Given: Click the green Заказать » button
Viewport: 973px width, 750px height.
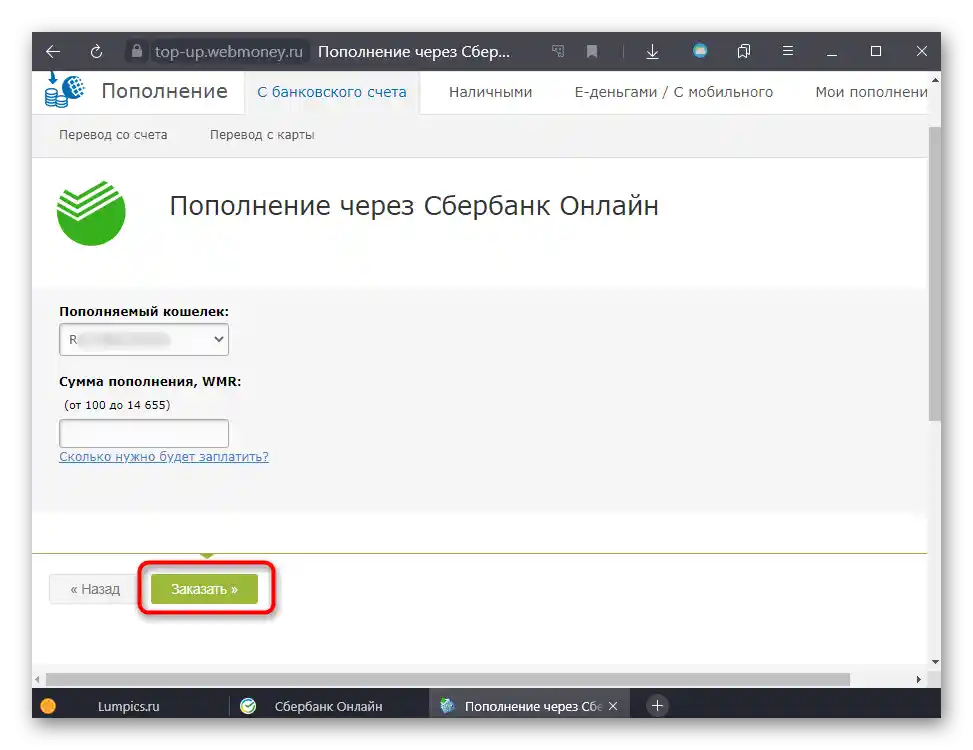Looking at the screenshot, I should click(x=204, y=589).
